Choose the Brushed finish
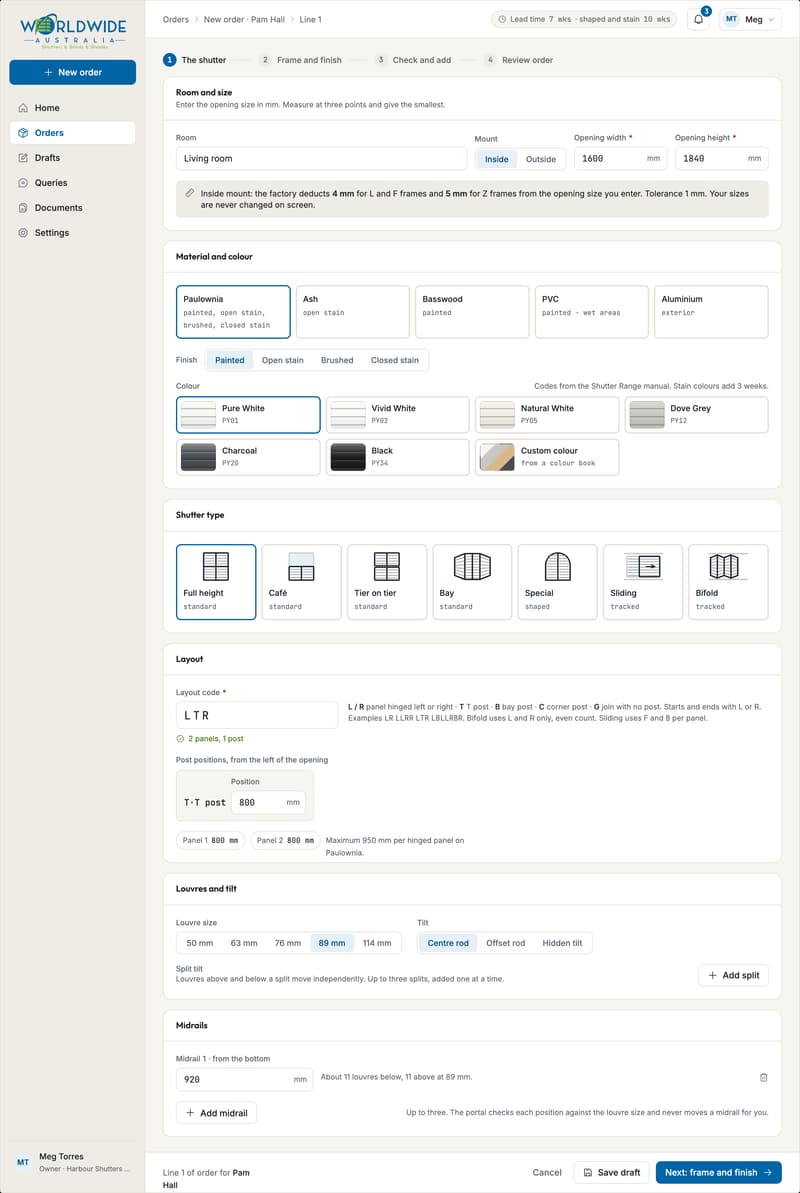Image resolution: width=800 pixels, height=1193 pixels. (x=336, y=360)
